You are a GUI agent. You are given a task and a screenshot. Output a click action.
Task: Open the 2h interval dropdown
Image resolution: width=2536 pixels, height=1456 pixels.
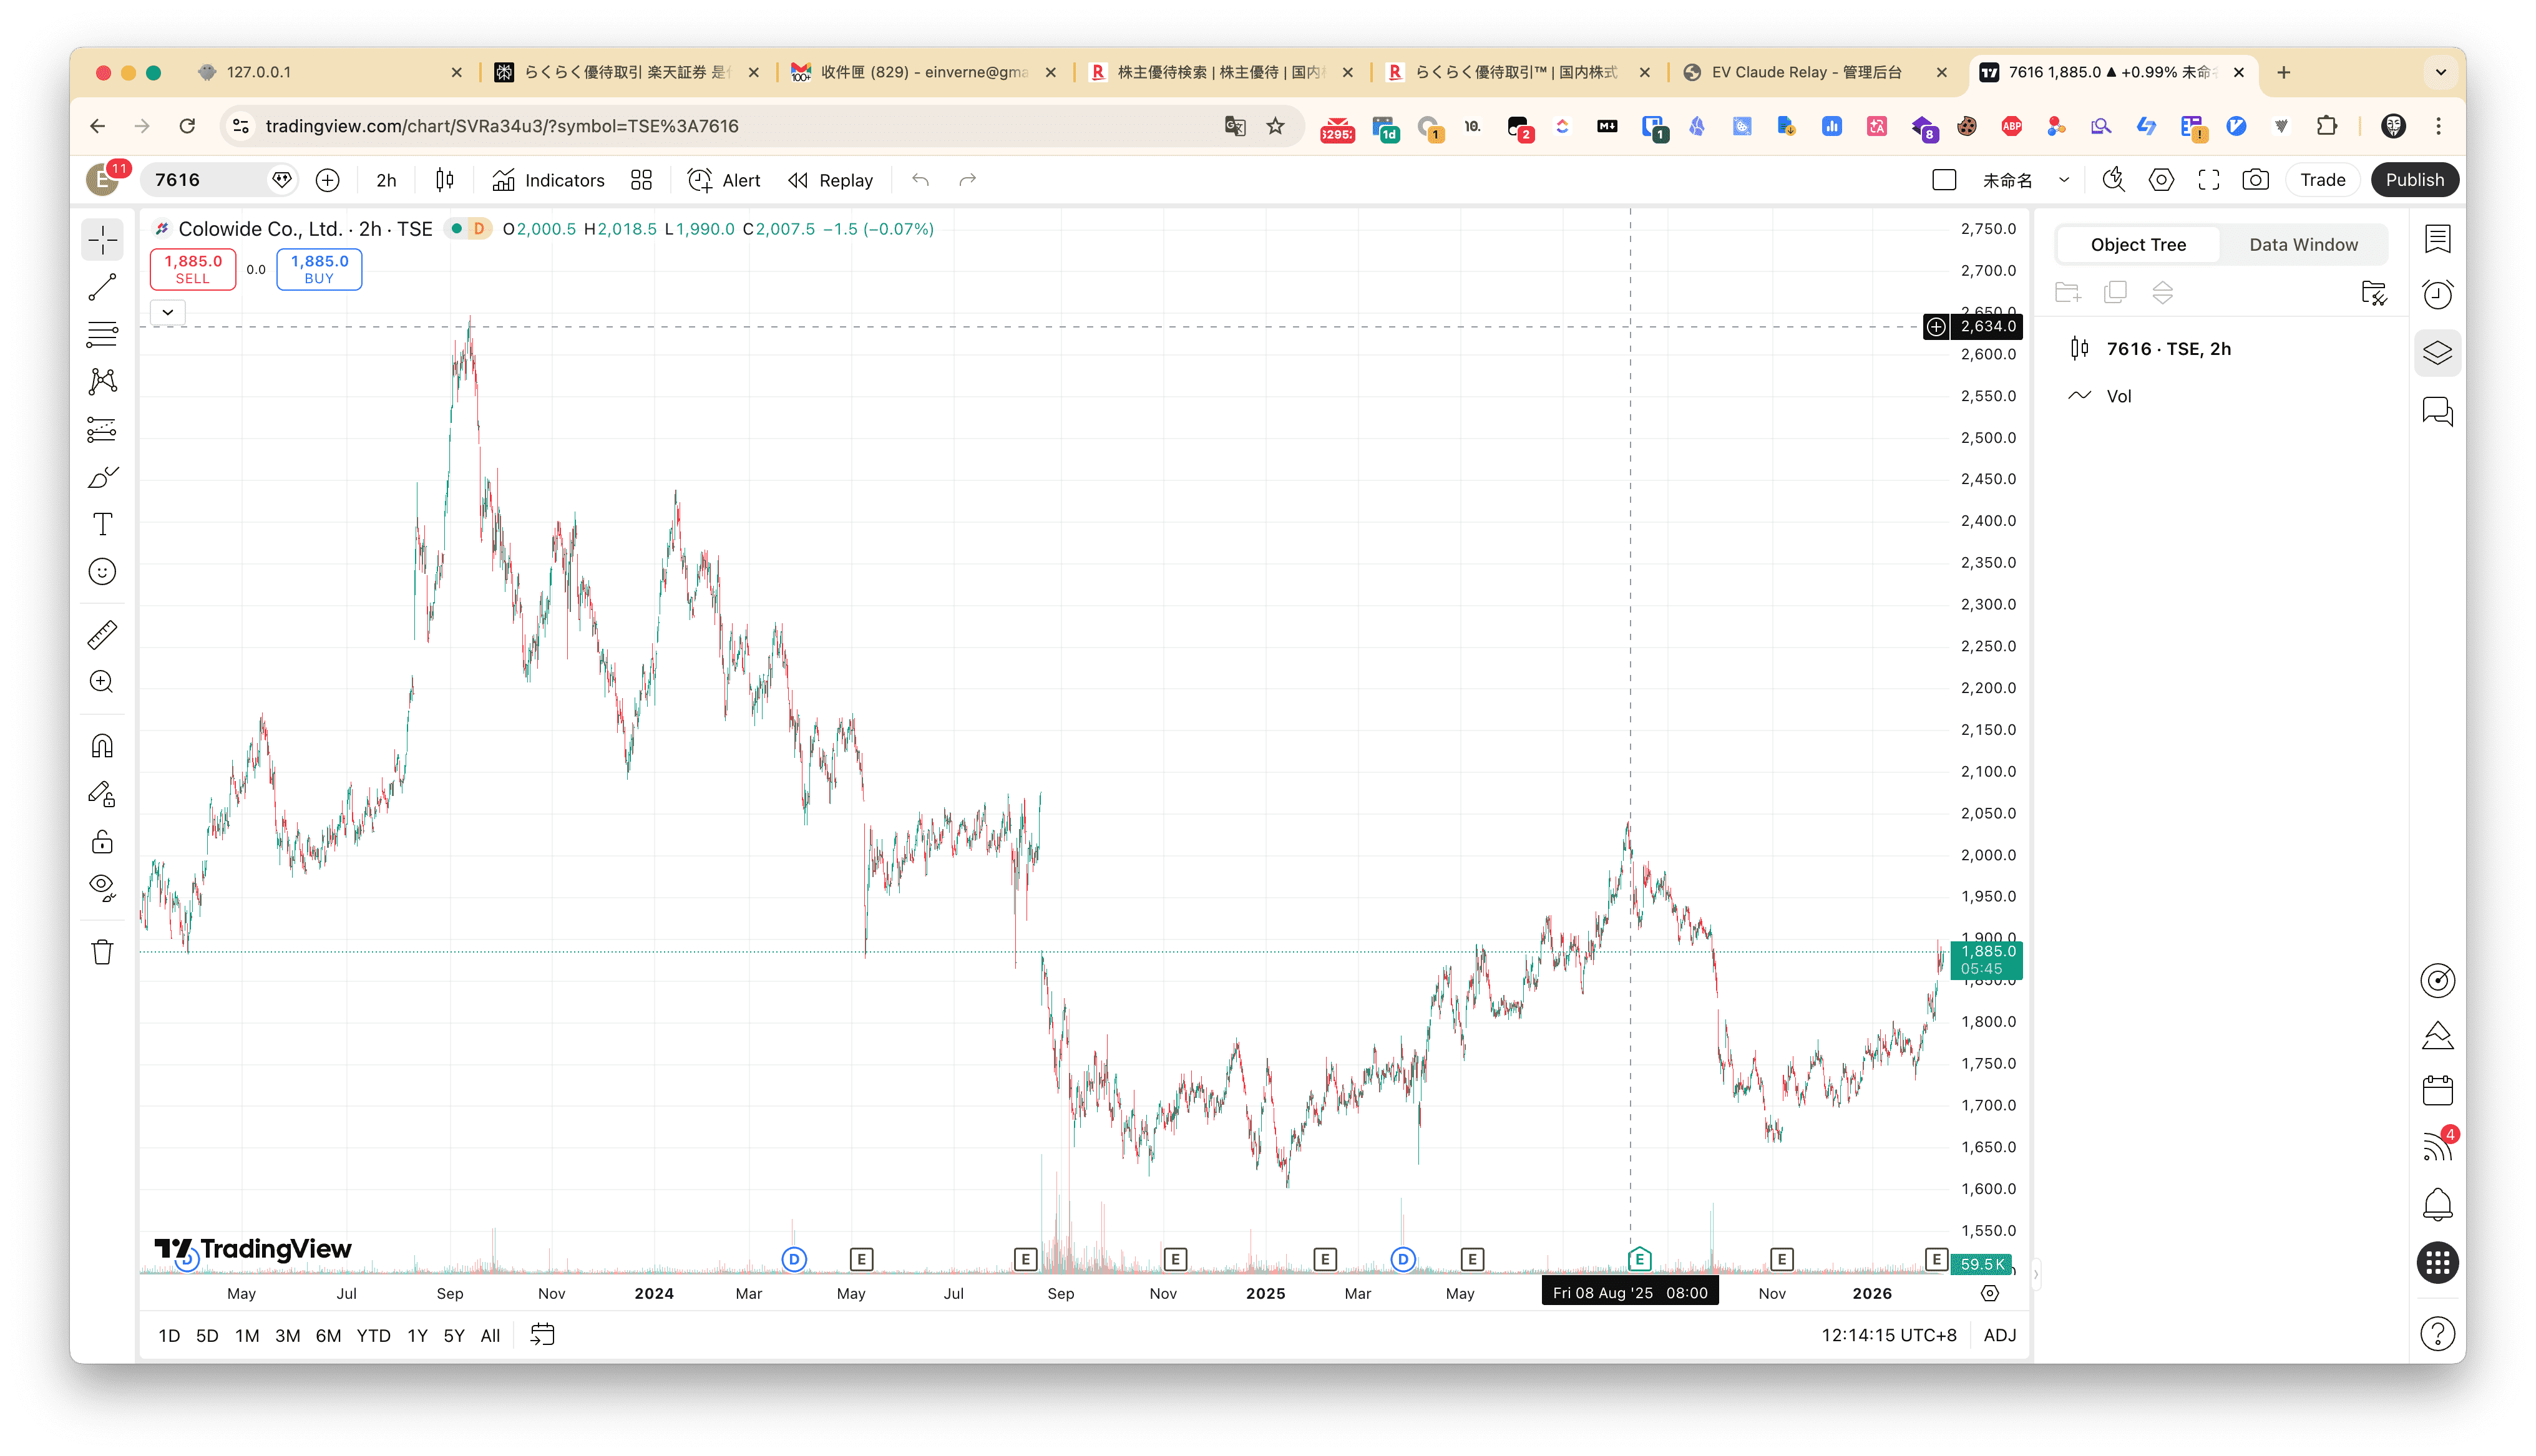coord(386,180)
